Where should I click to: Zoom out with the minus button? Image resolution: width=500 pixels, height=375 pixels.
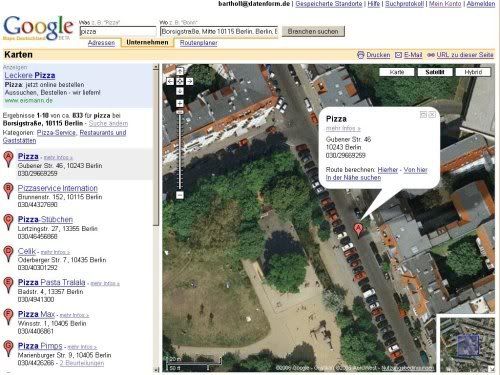tap(180, 195)
